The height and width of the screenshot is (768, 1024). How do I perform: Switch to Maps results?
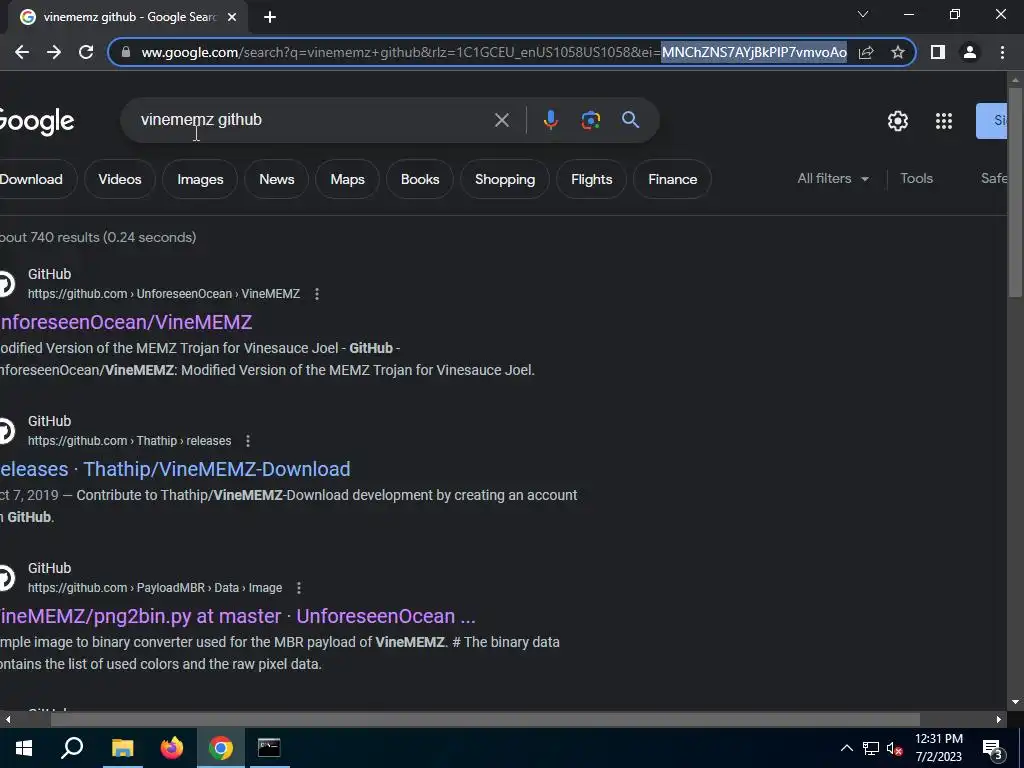347,179
